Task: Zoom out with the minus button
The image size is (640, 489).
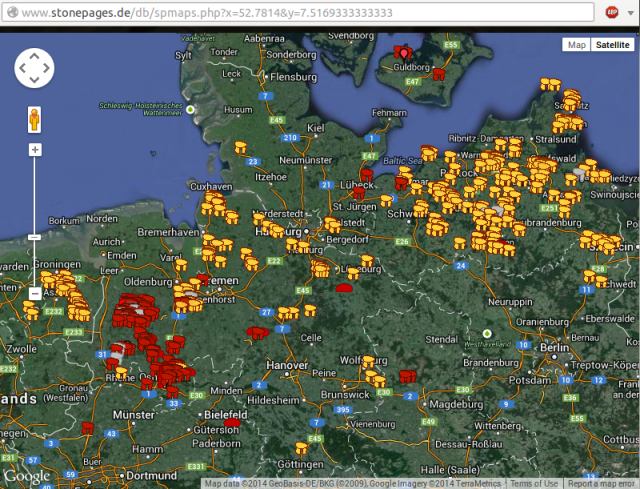Action: pyautogui.click(x=35, y=293)
